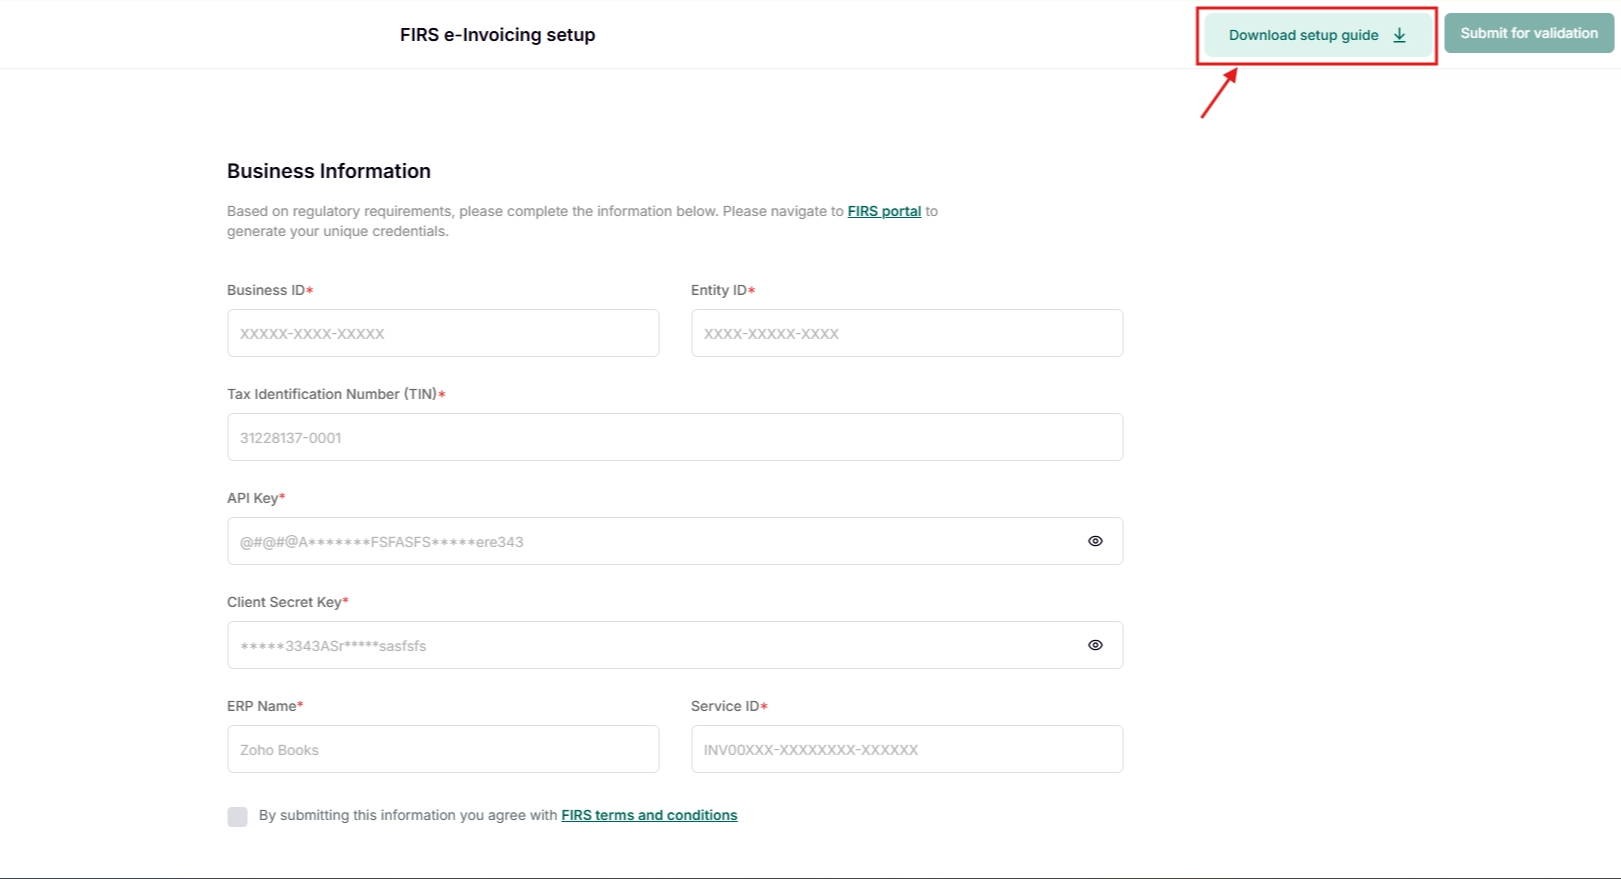This screenshot has width=1621, height=879.
Task: Show the API Key with eye icon
Action: point(1095,541)
